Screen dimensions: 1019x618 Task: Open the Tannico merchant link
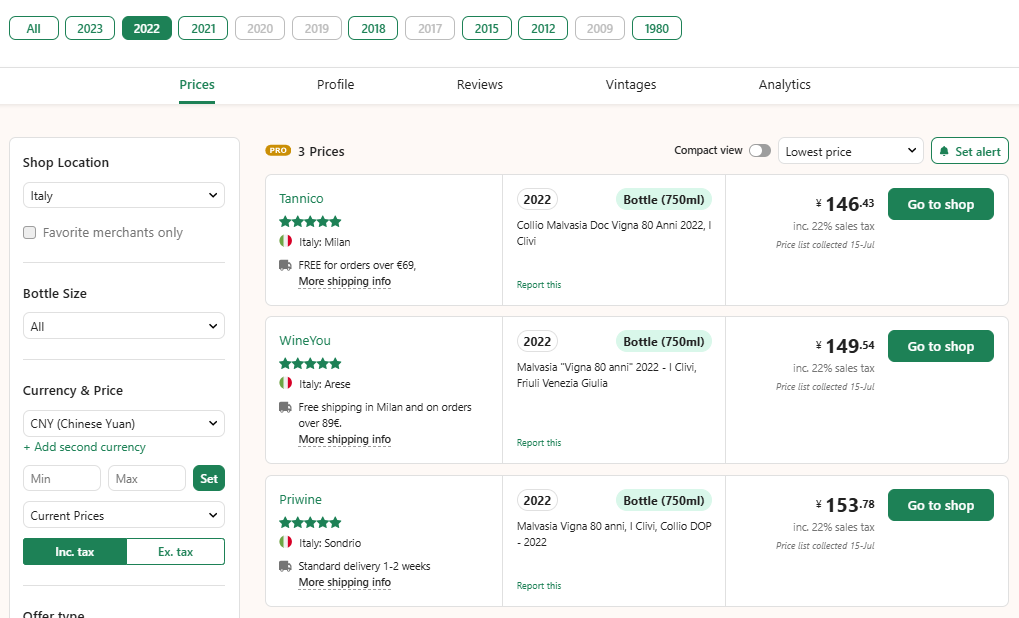pyautogui.click(x=301, y=199)
